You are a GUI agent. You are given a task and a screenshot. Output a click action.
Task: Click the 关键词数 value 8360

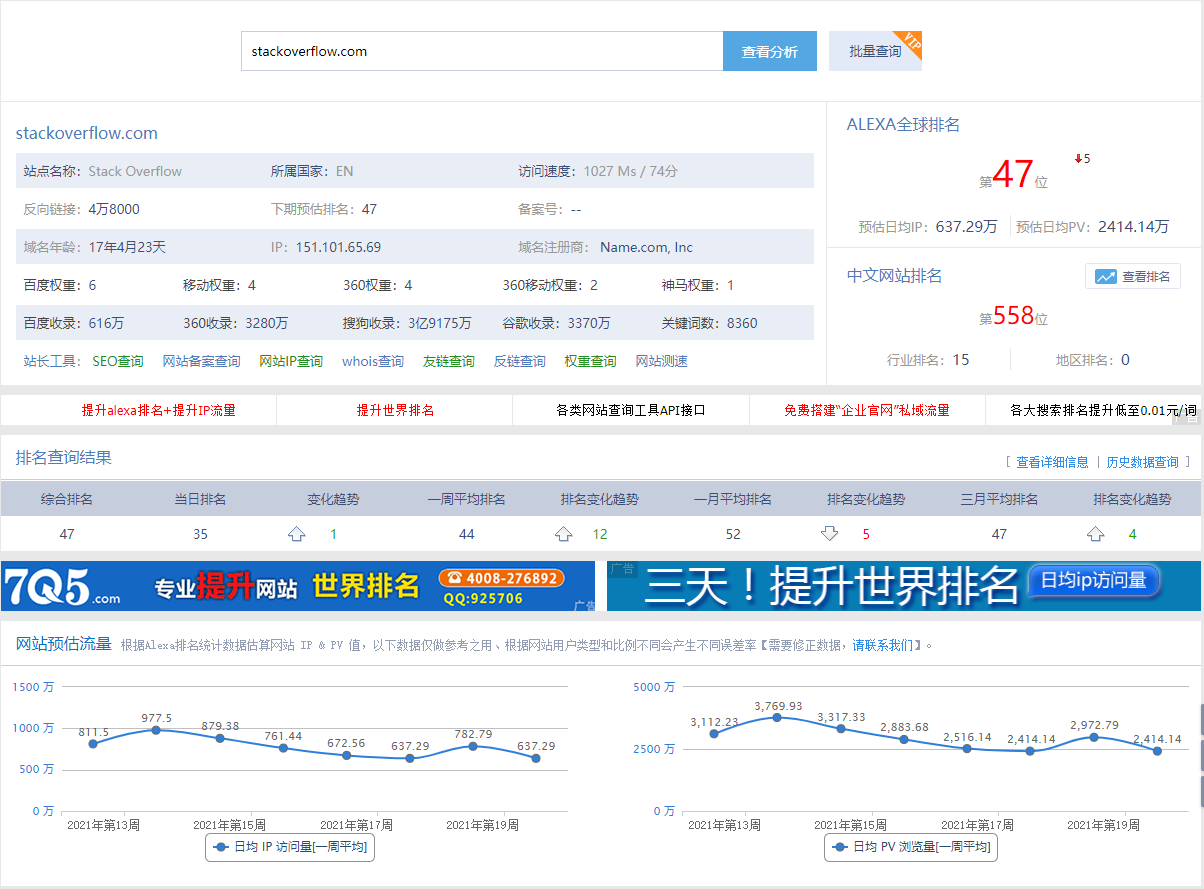(x=742, y=323)
